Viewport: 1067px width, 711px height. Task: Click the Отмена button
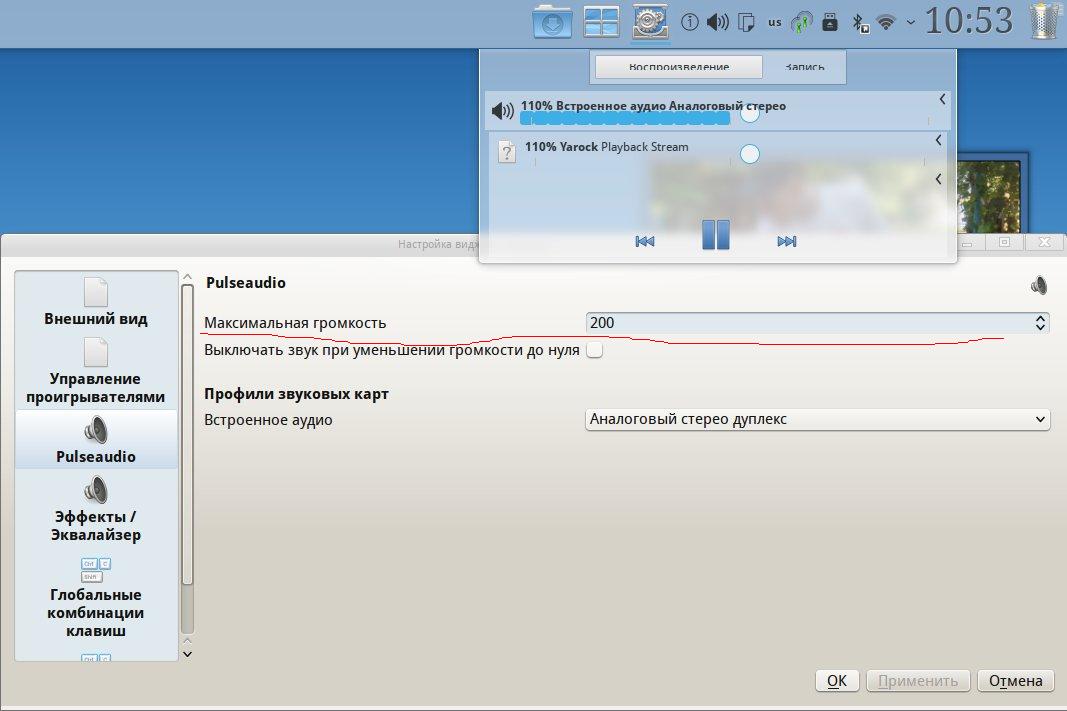point(1015,680)
